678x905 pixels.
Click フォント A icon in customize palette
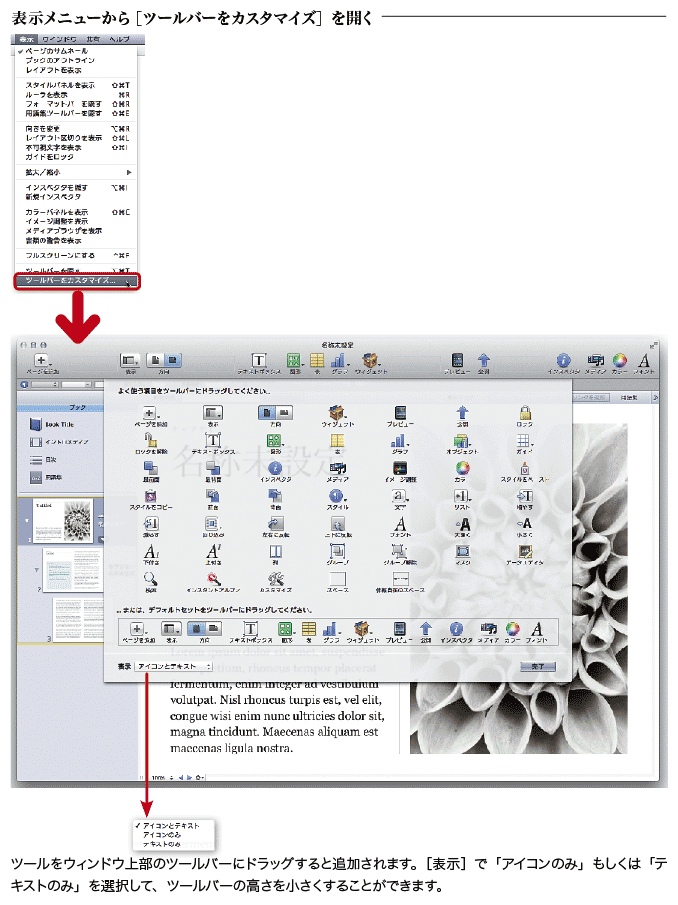click(400, 523)
